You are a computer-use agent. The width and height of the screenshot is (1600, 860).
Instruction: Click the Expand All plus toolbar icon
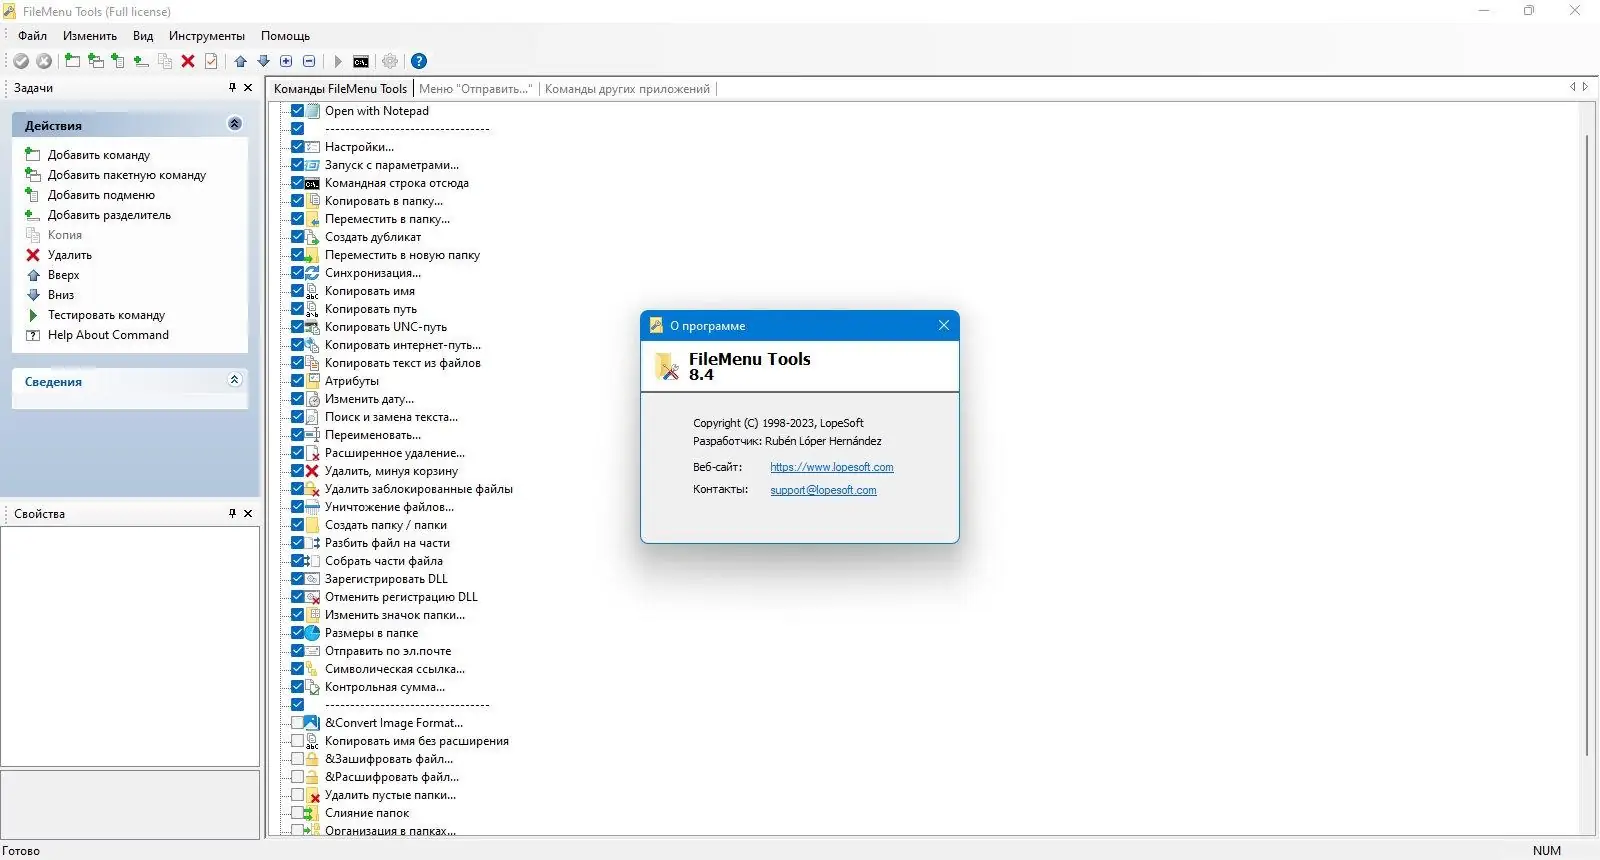[286, 61]
